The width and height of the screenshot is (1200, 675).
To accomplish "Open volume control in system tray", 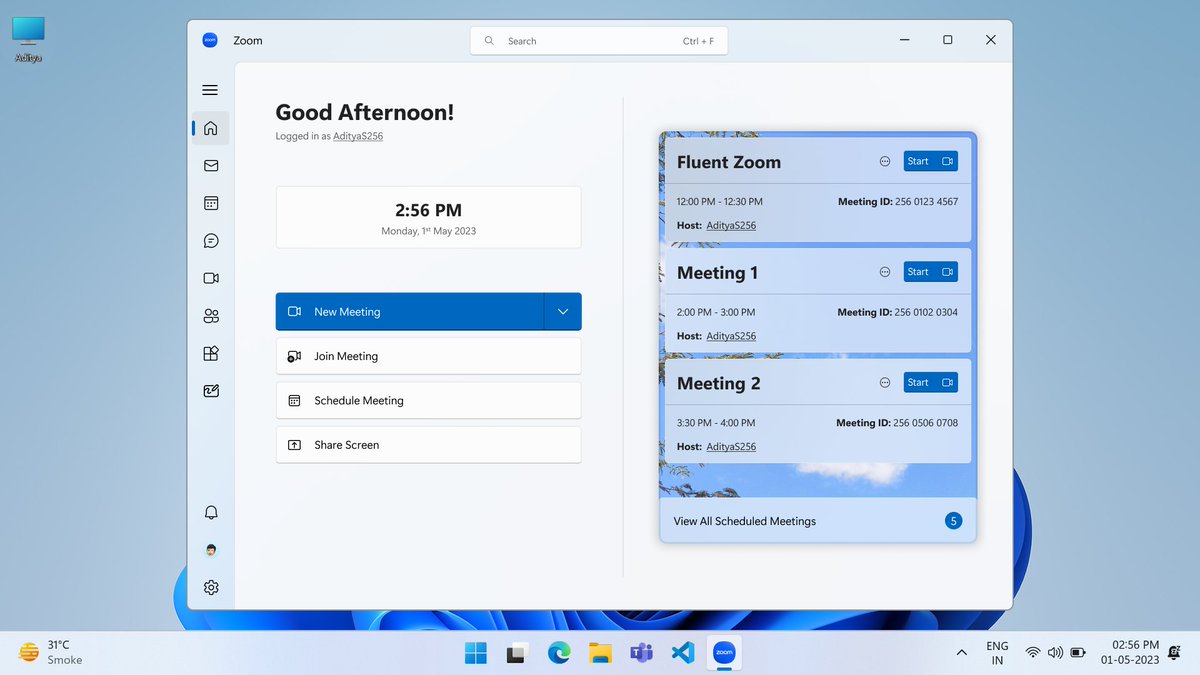I will pos(1055,653).
